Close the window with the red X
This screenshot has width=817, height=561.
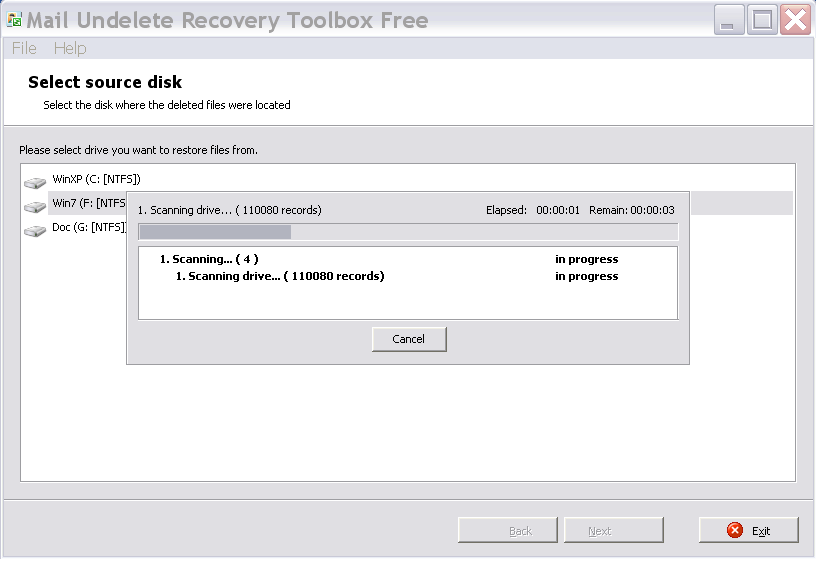click(796, 20)
